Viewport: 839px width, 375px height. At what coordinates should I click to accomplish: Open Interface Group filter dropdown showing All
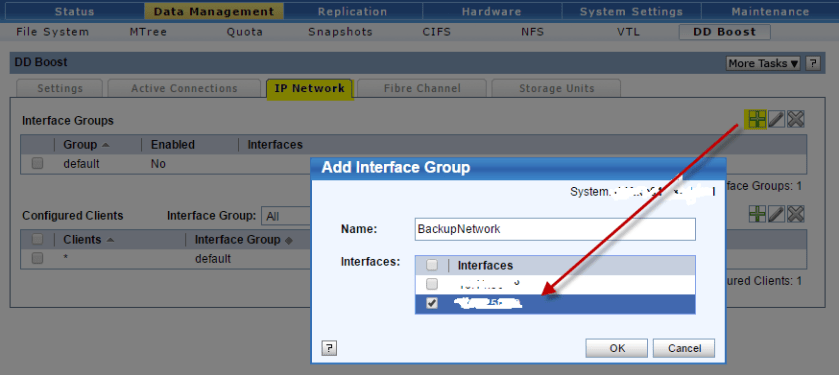[286, 217]
